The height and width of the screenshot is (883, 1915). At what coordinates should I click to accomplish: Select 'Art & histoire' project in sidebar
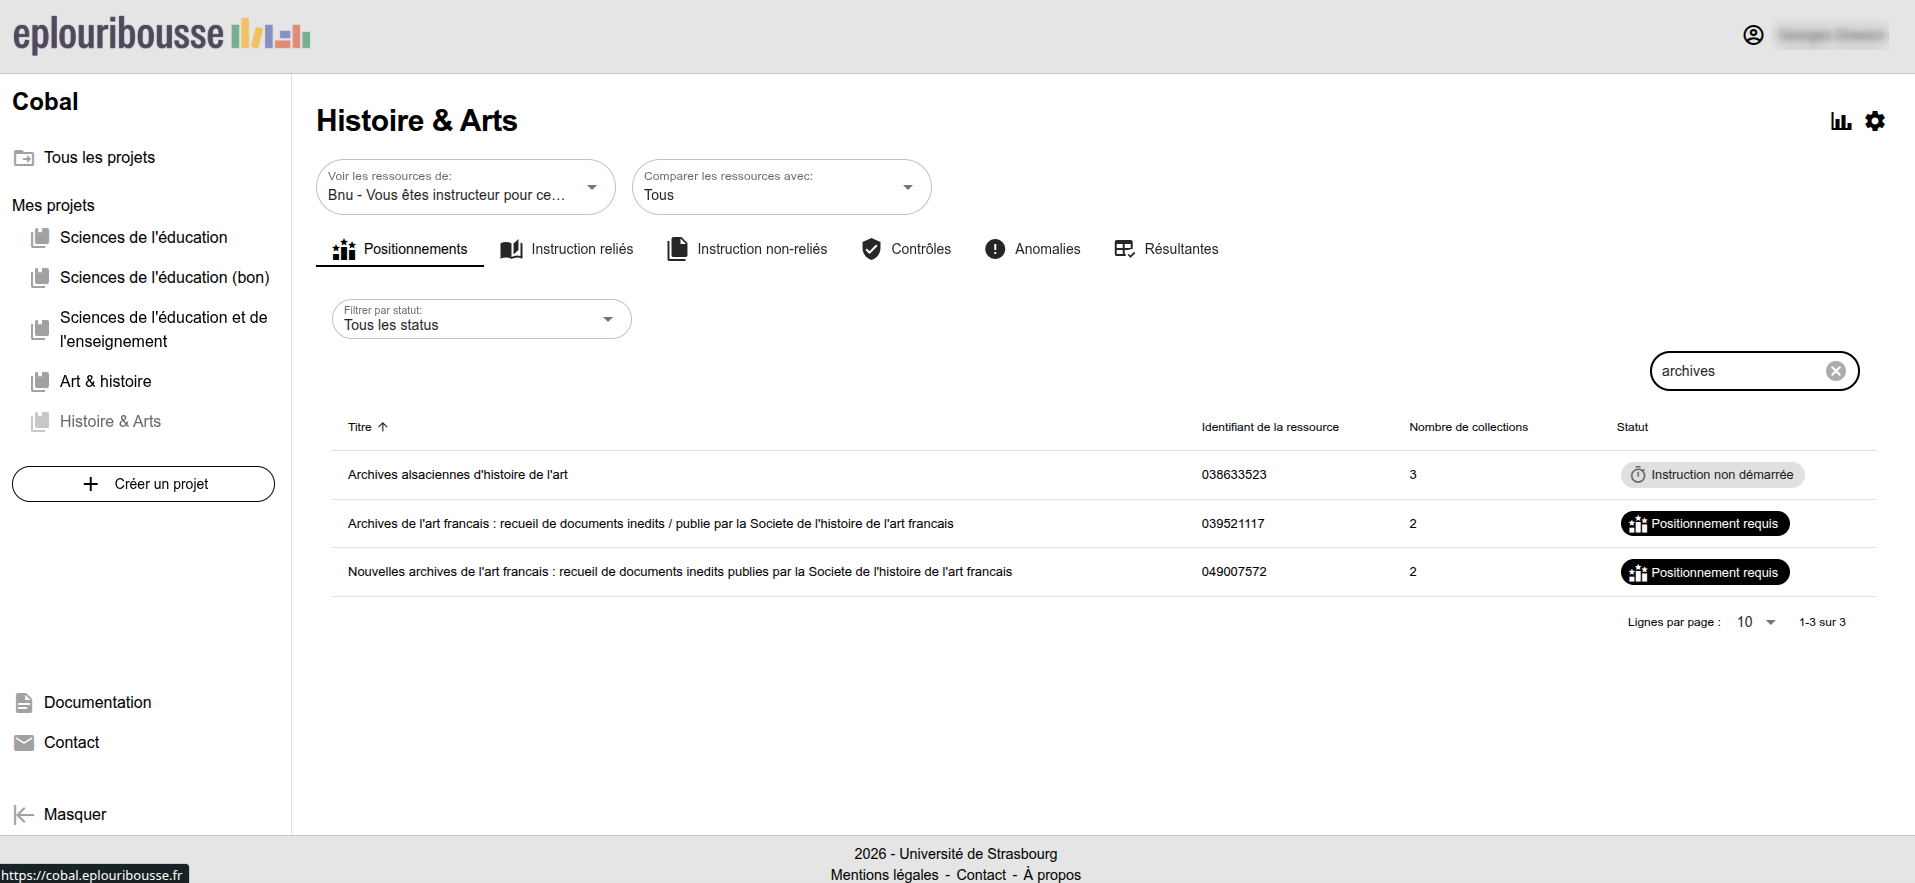tap(105, 382)
